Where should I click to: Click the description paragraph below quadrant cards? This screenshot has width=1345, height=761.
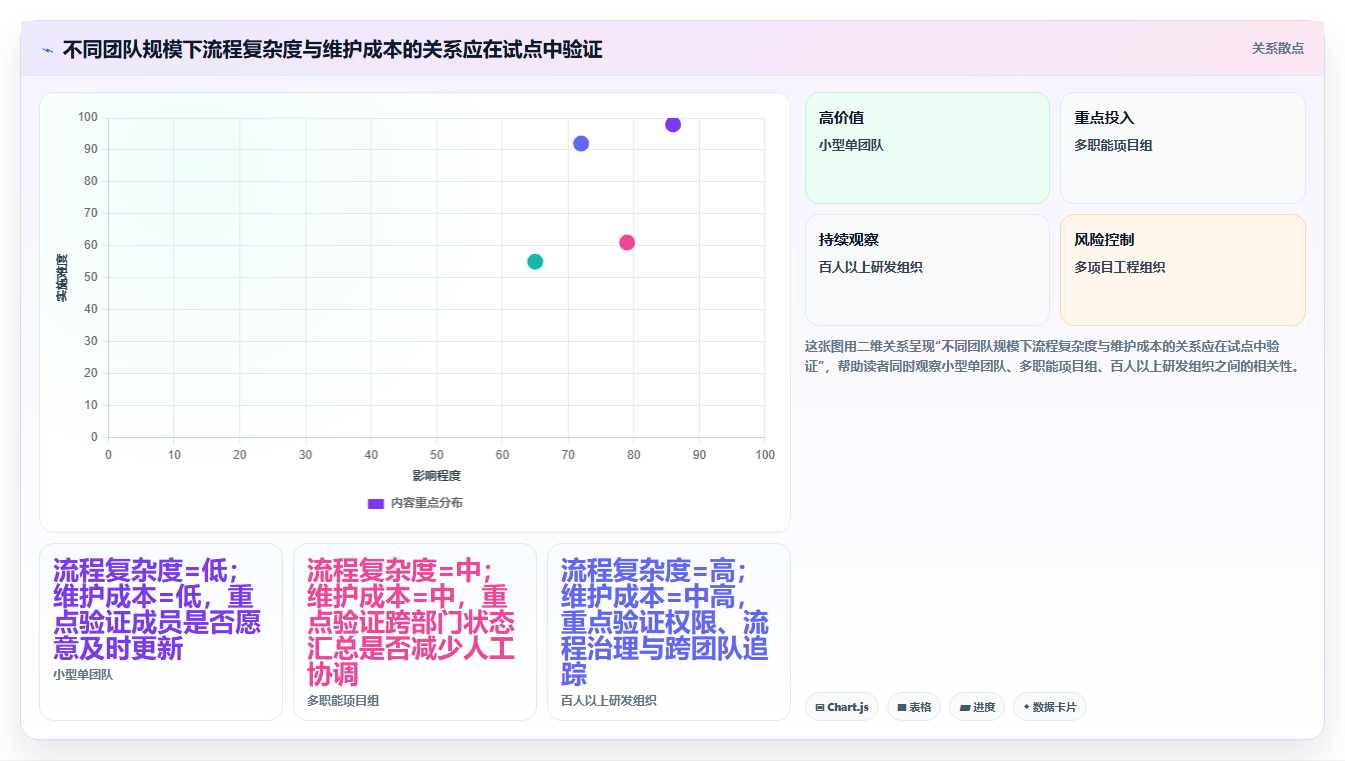point(1055,356)
